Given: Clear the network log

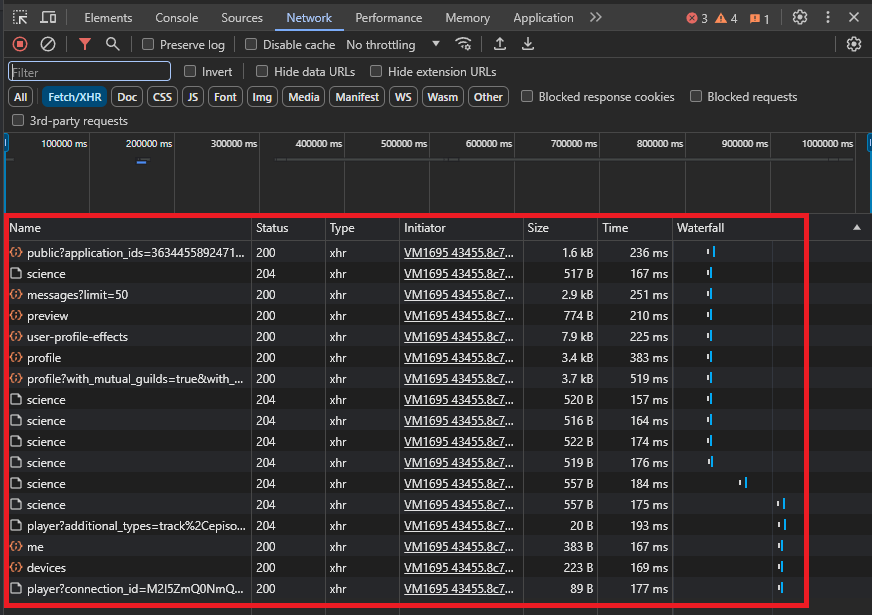Looking at the screenshot, I should pyautogui.click(x=48, y=44).
